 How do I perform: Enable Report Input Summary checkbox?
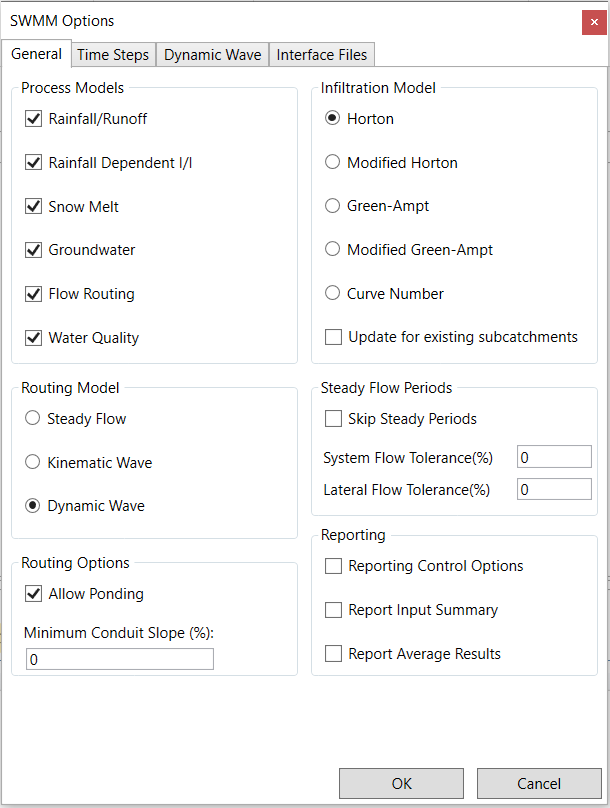point(334,610)
